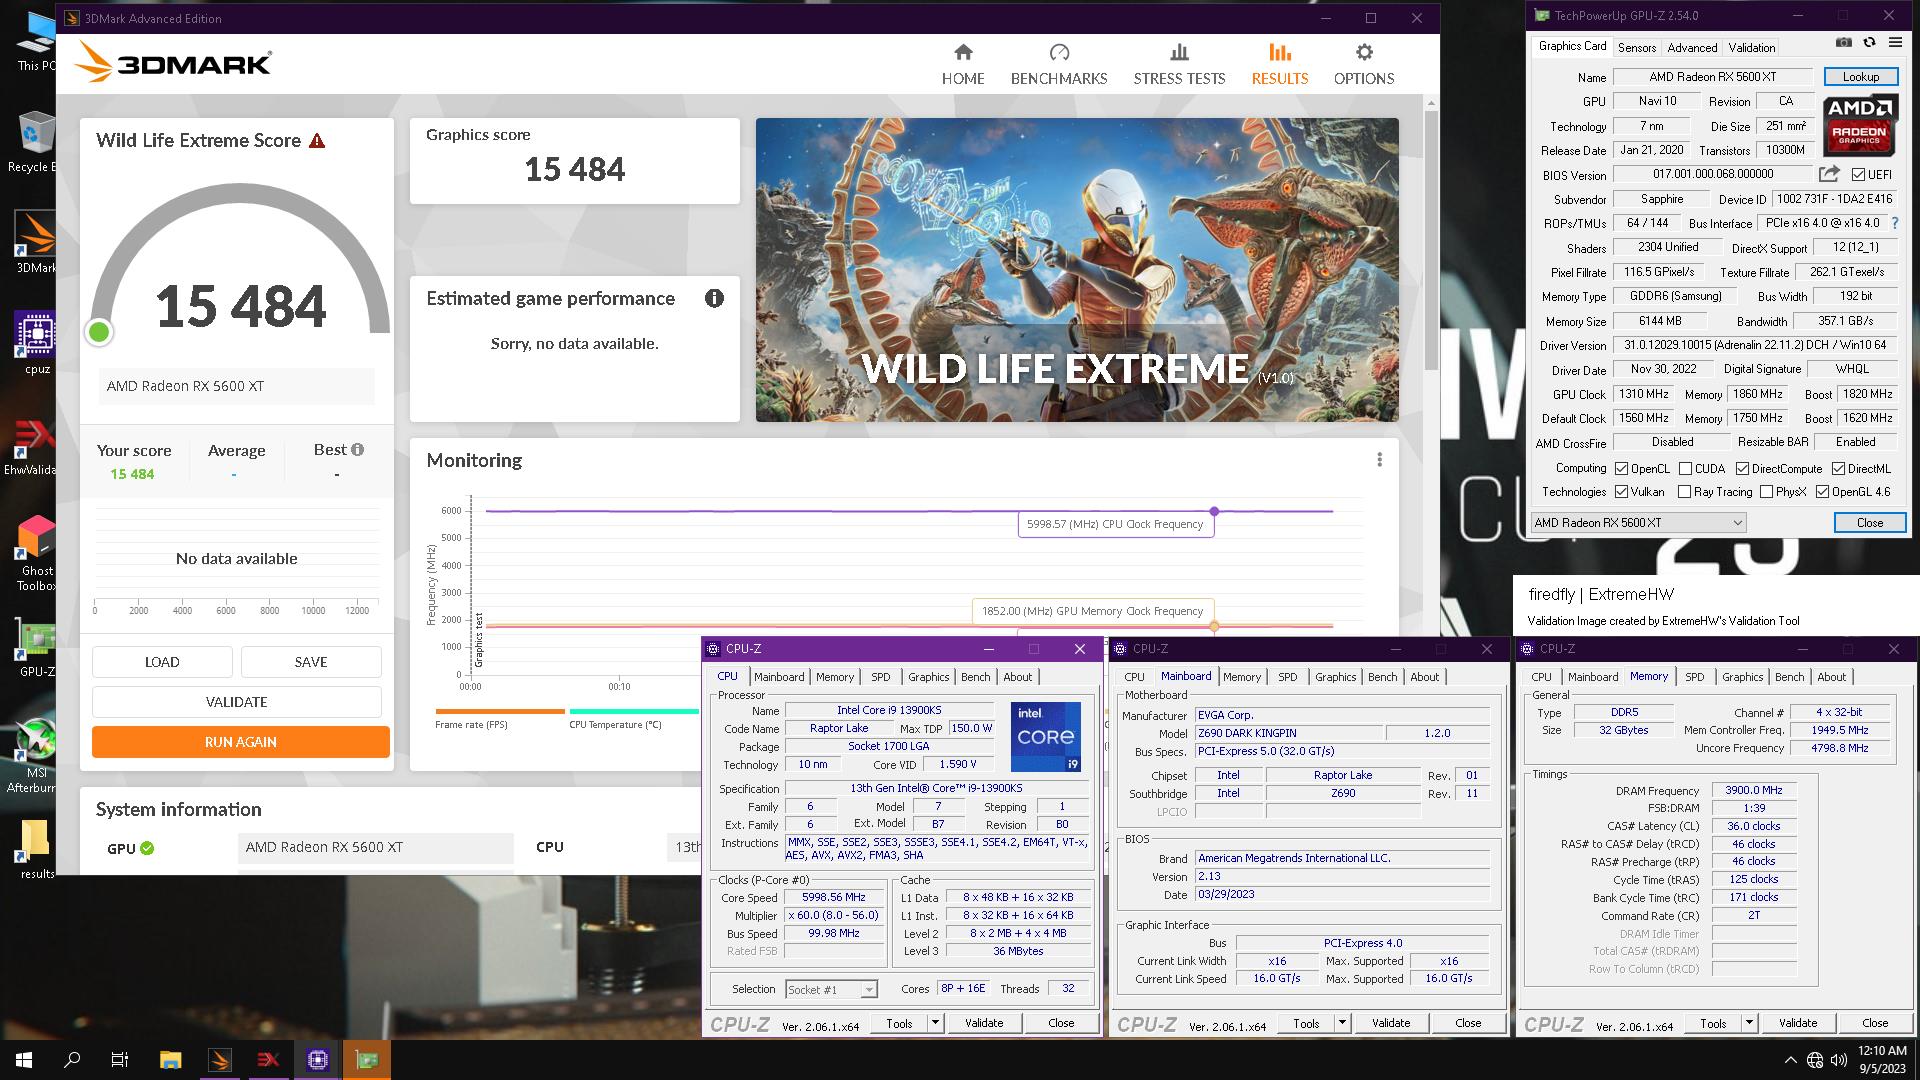Open the OPTIONS gear in 3DMark

(x=1364, y=65)
